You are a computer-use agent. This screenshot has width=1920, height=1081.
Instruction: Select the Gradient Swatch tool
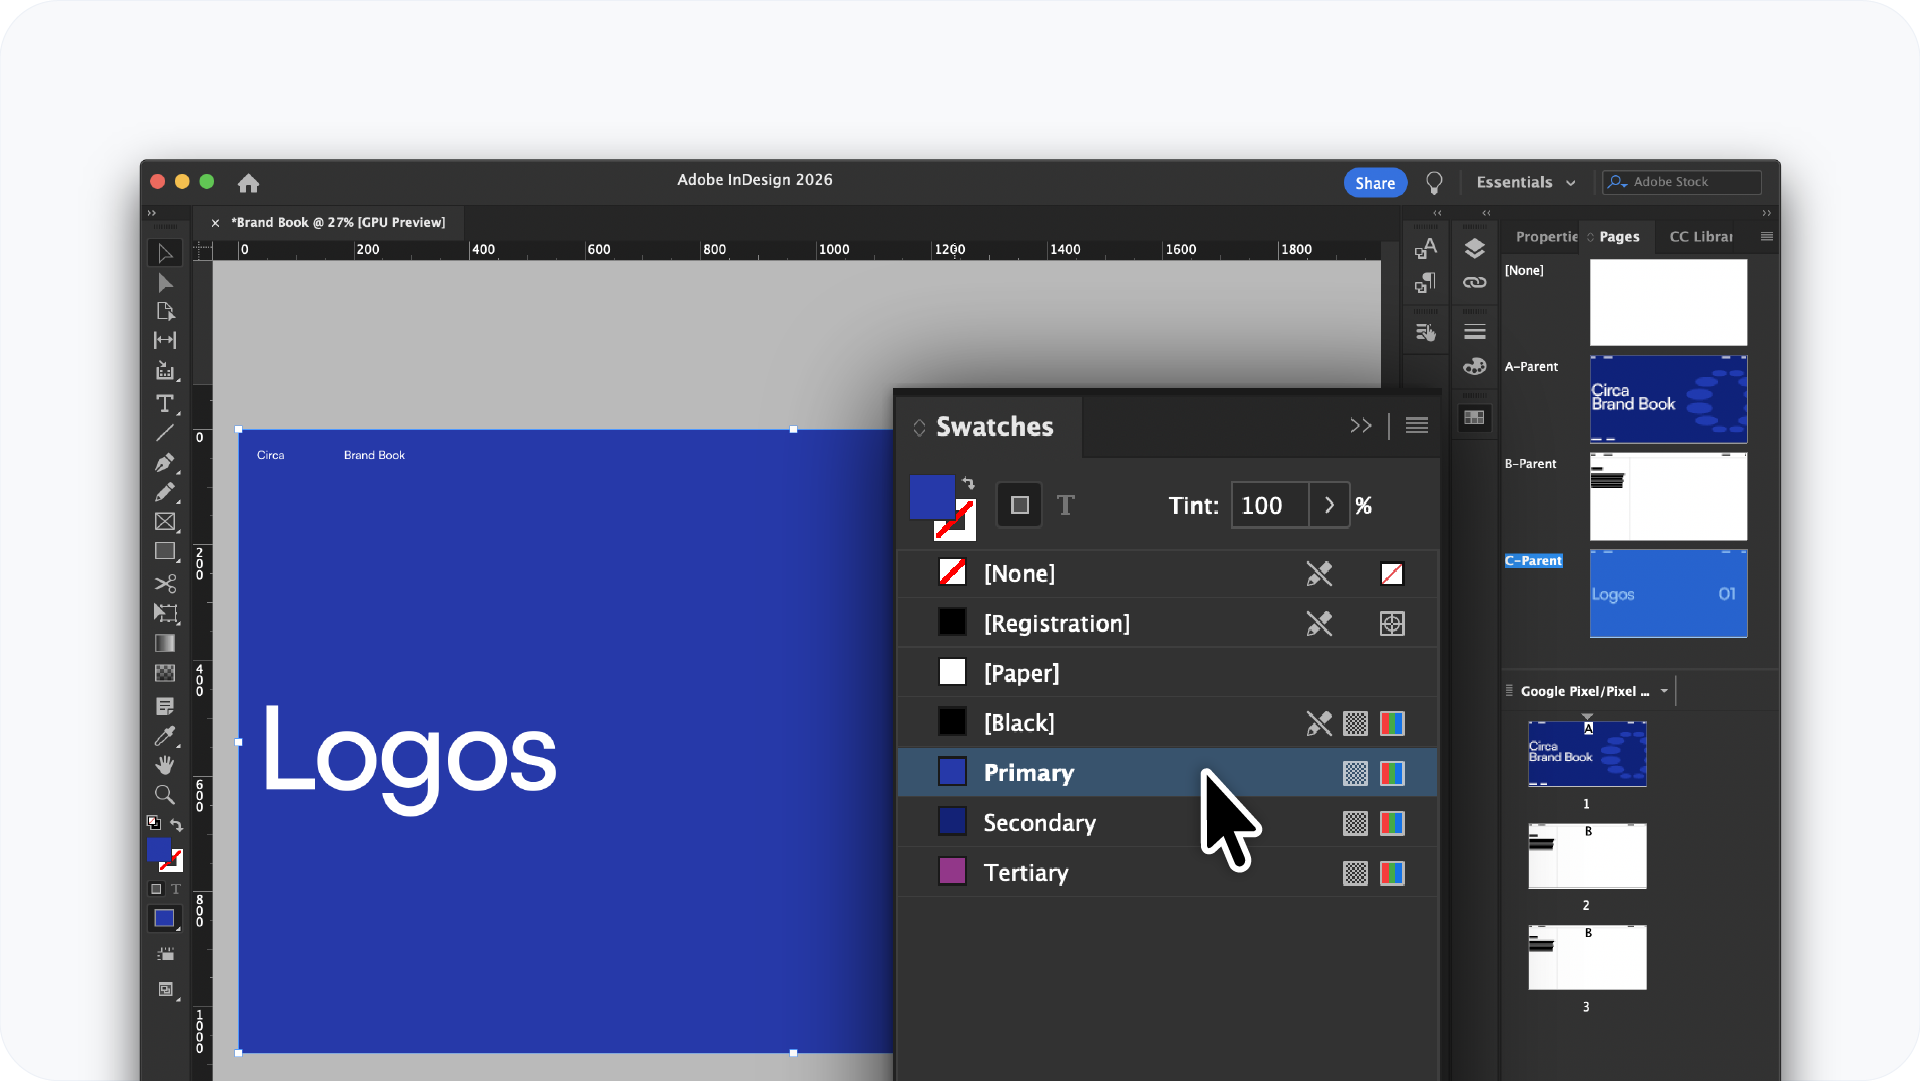click(x=165, y=643)
